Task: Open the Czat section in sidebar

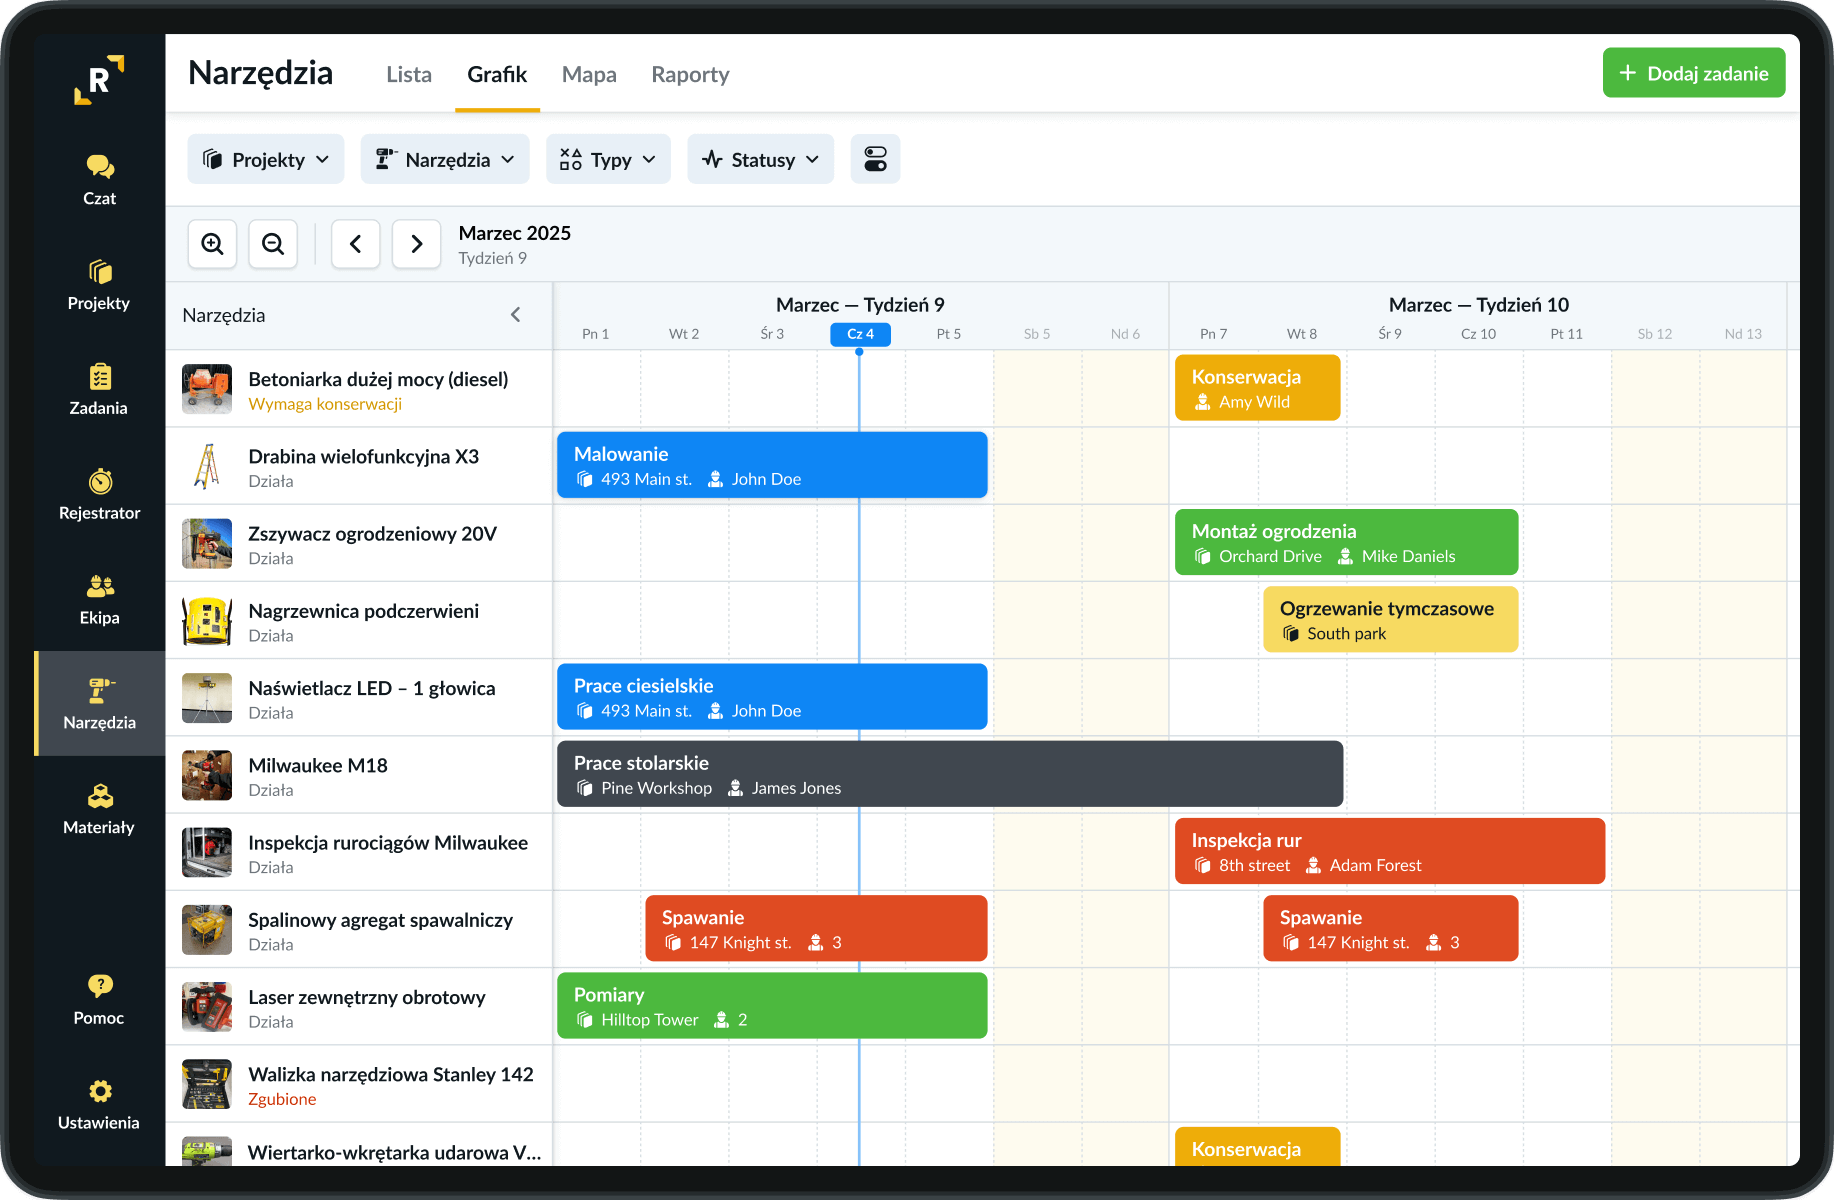Action: click(99, 180)
